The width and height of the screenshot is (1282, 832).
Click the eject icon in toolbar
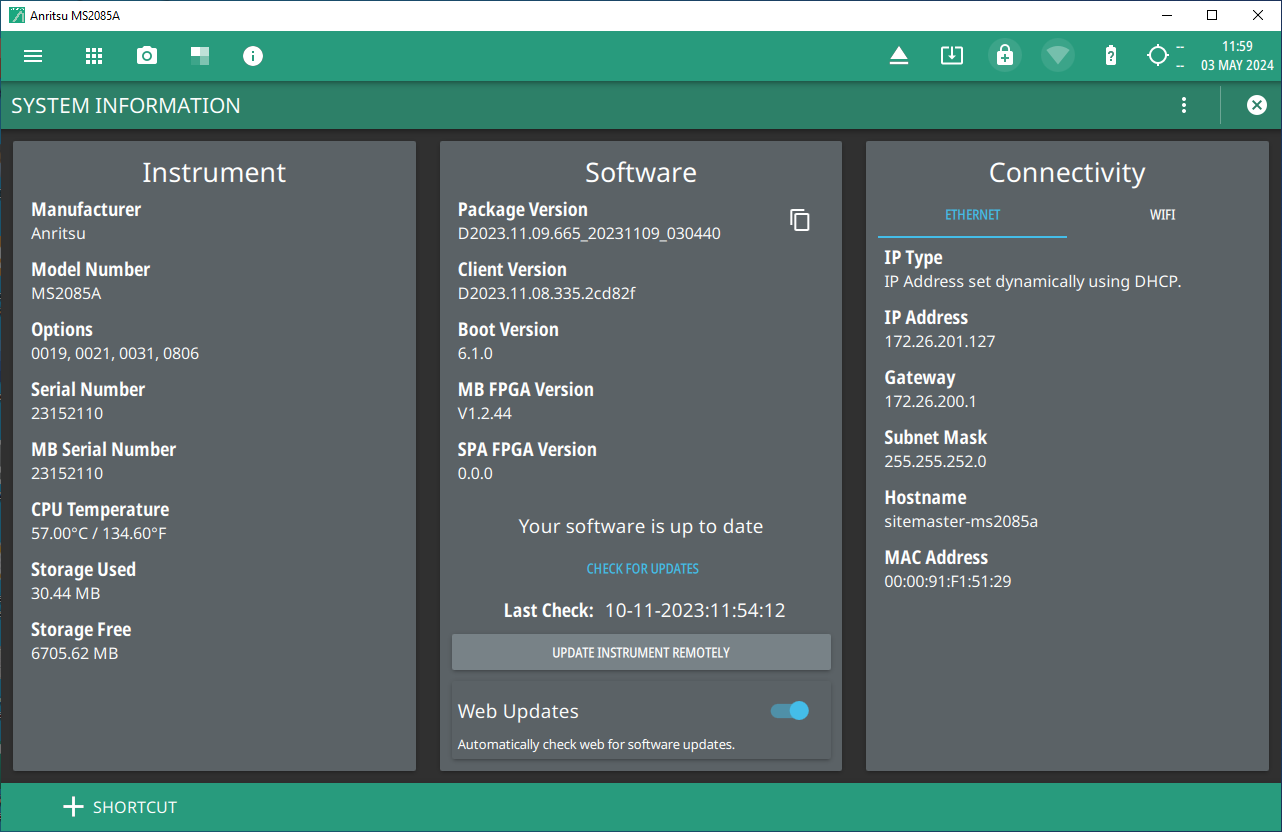point(899,56)
